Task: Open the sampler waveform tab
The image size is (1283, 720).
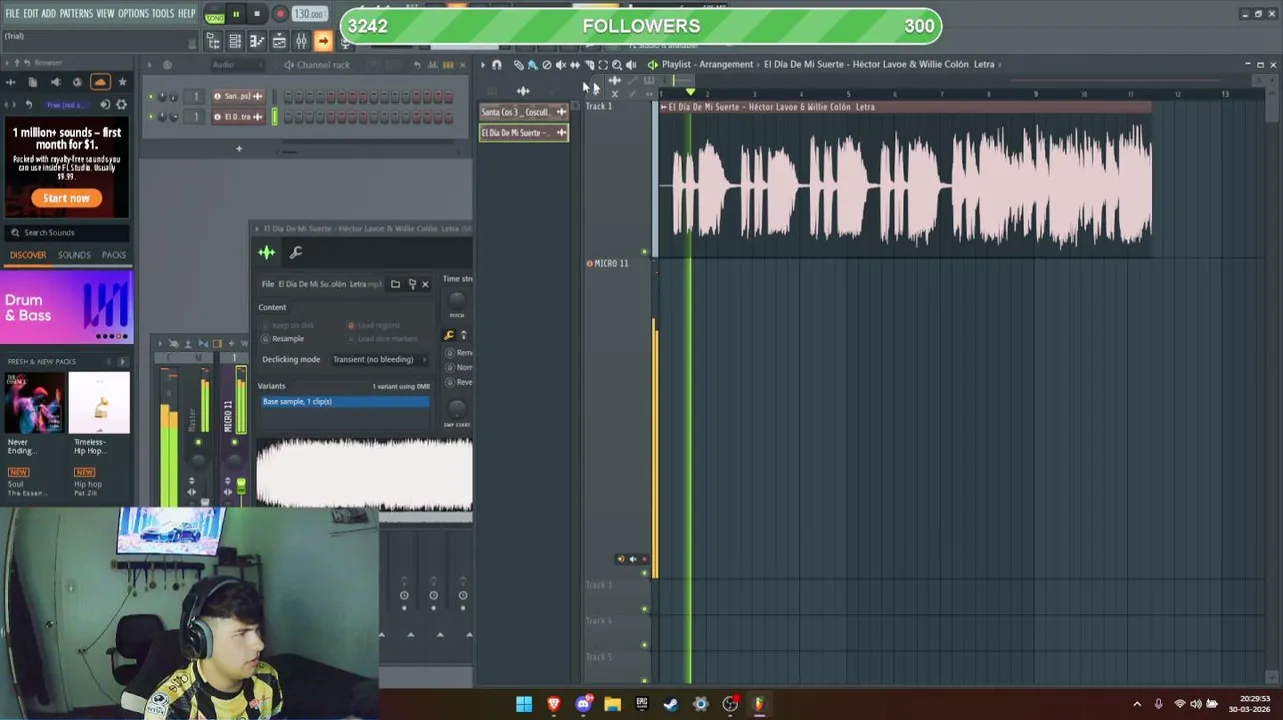Action: click(x=266, y=253)
